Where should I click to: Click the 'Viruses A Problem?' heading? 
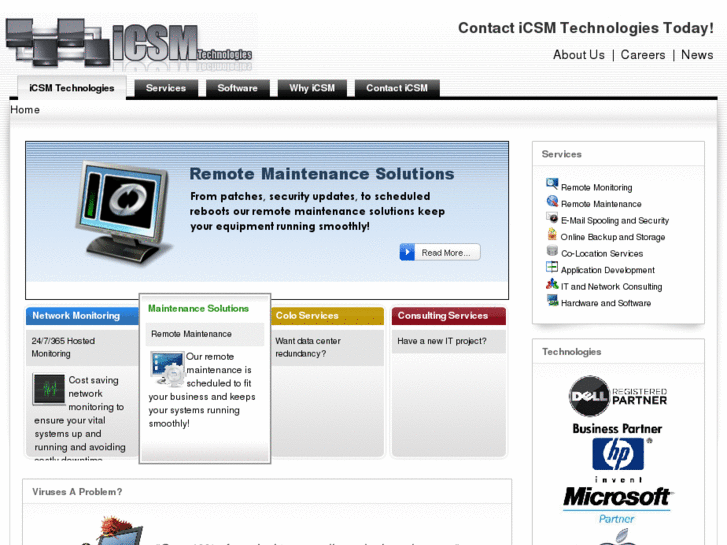pyautogui.click(x=77, y=492)
